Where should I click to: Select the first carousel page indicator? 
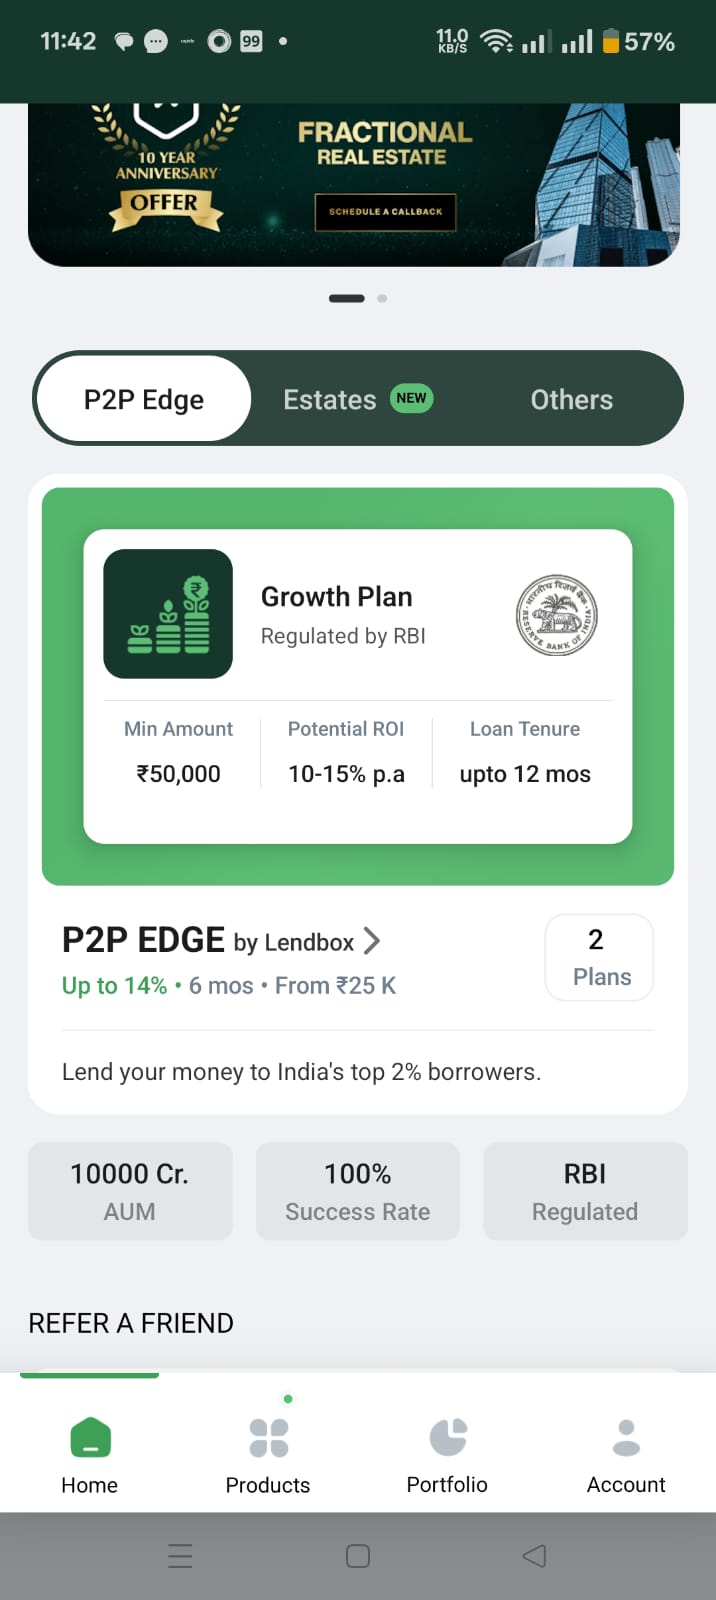346,298
